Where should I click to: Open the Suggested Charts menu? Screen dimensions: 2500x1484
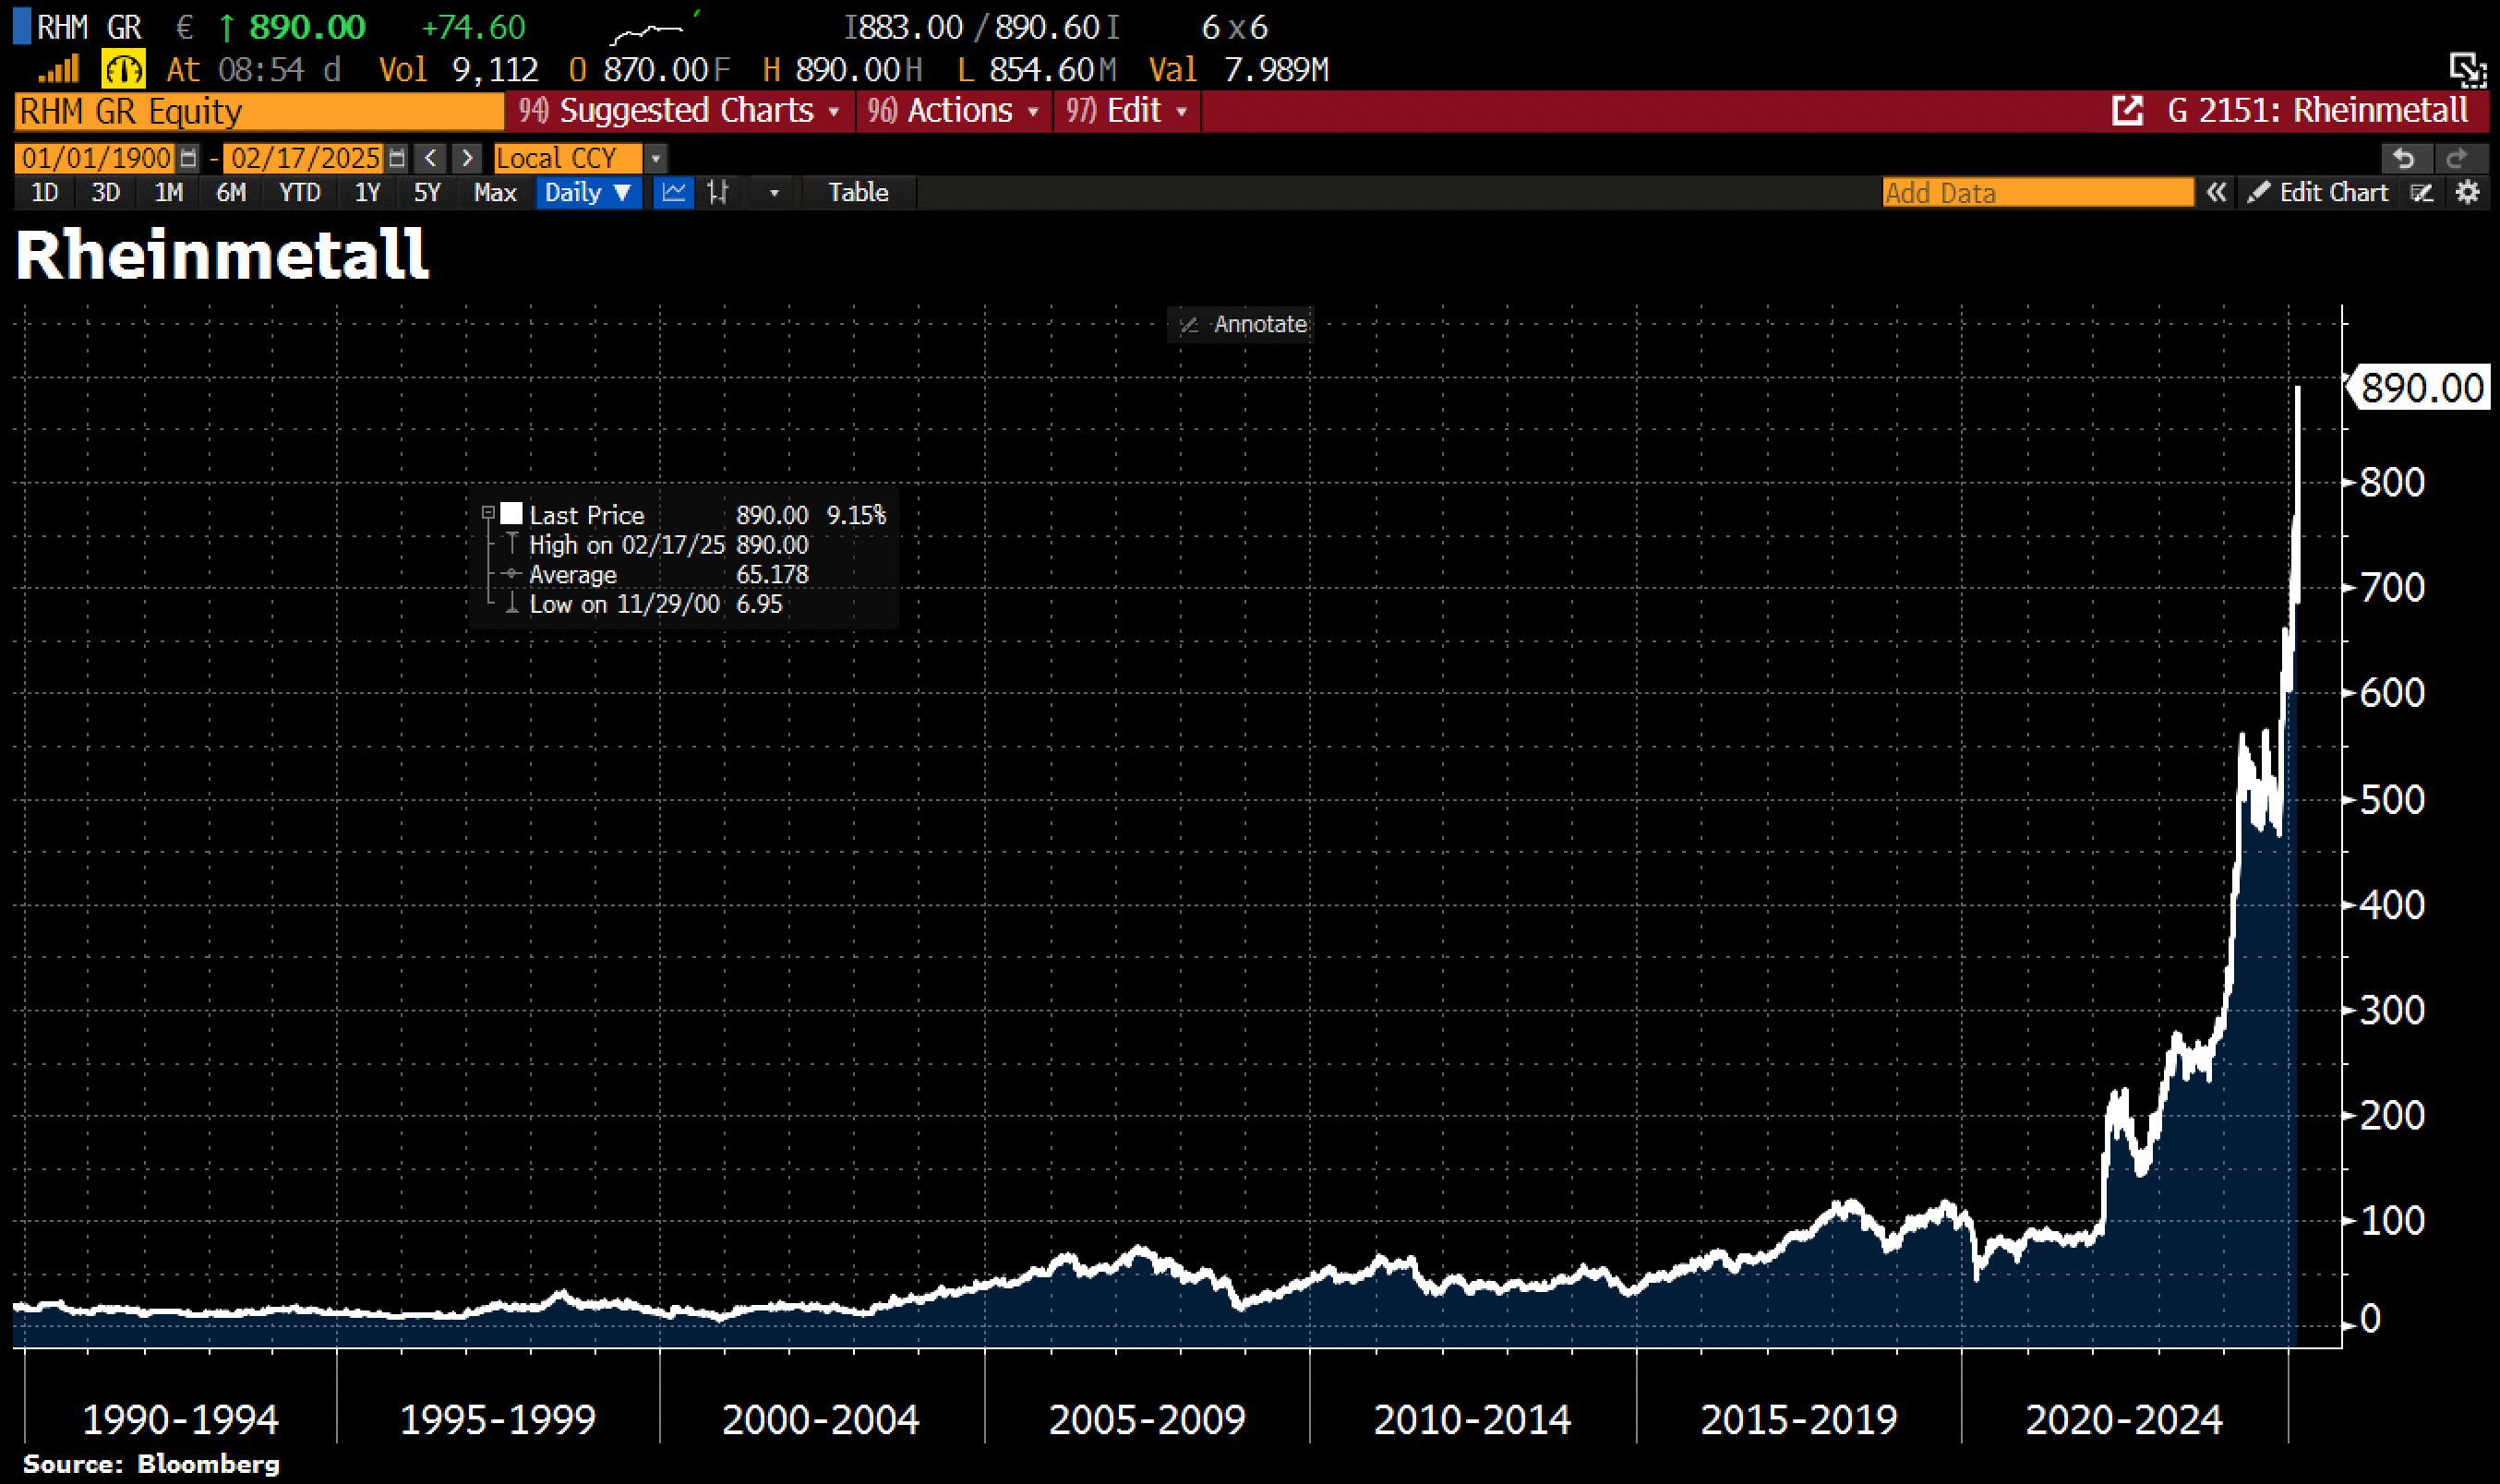(684, 110)
